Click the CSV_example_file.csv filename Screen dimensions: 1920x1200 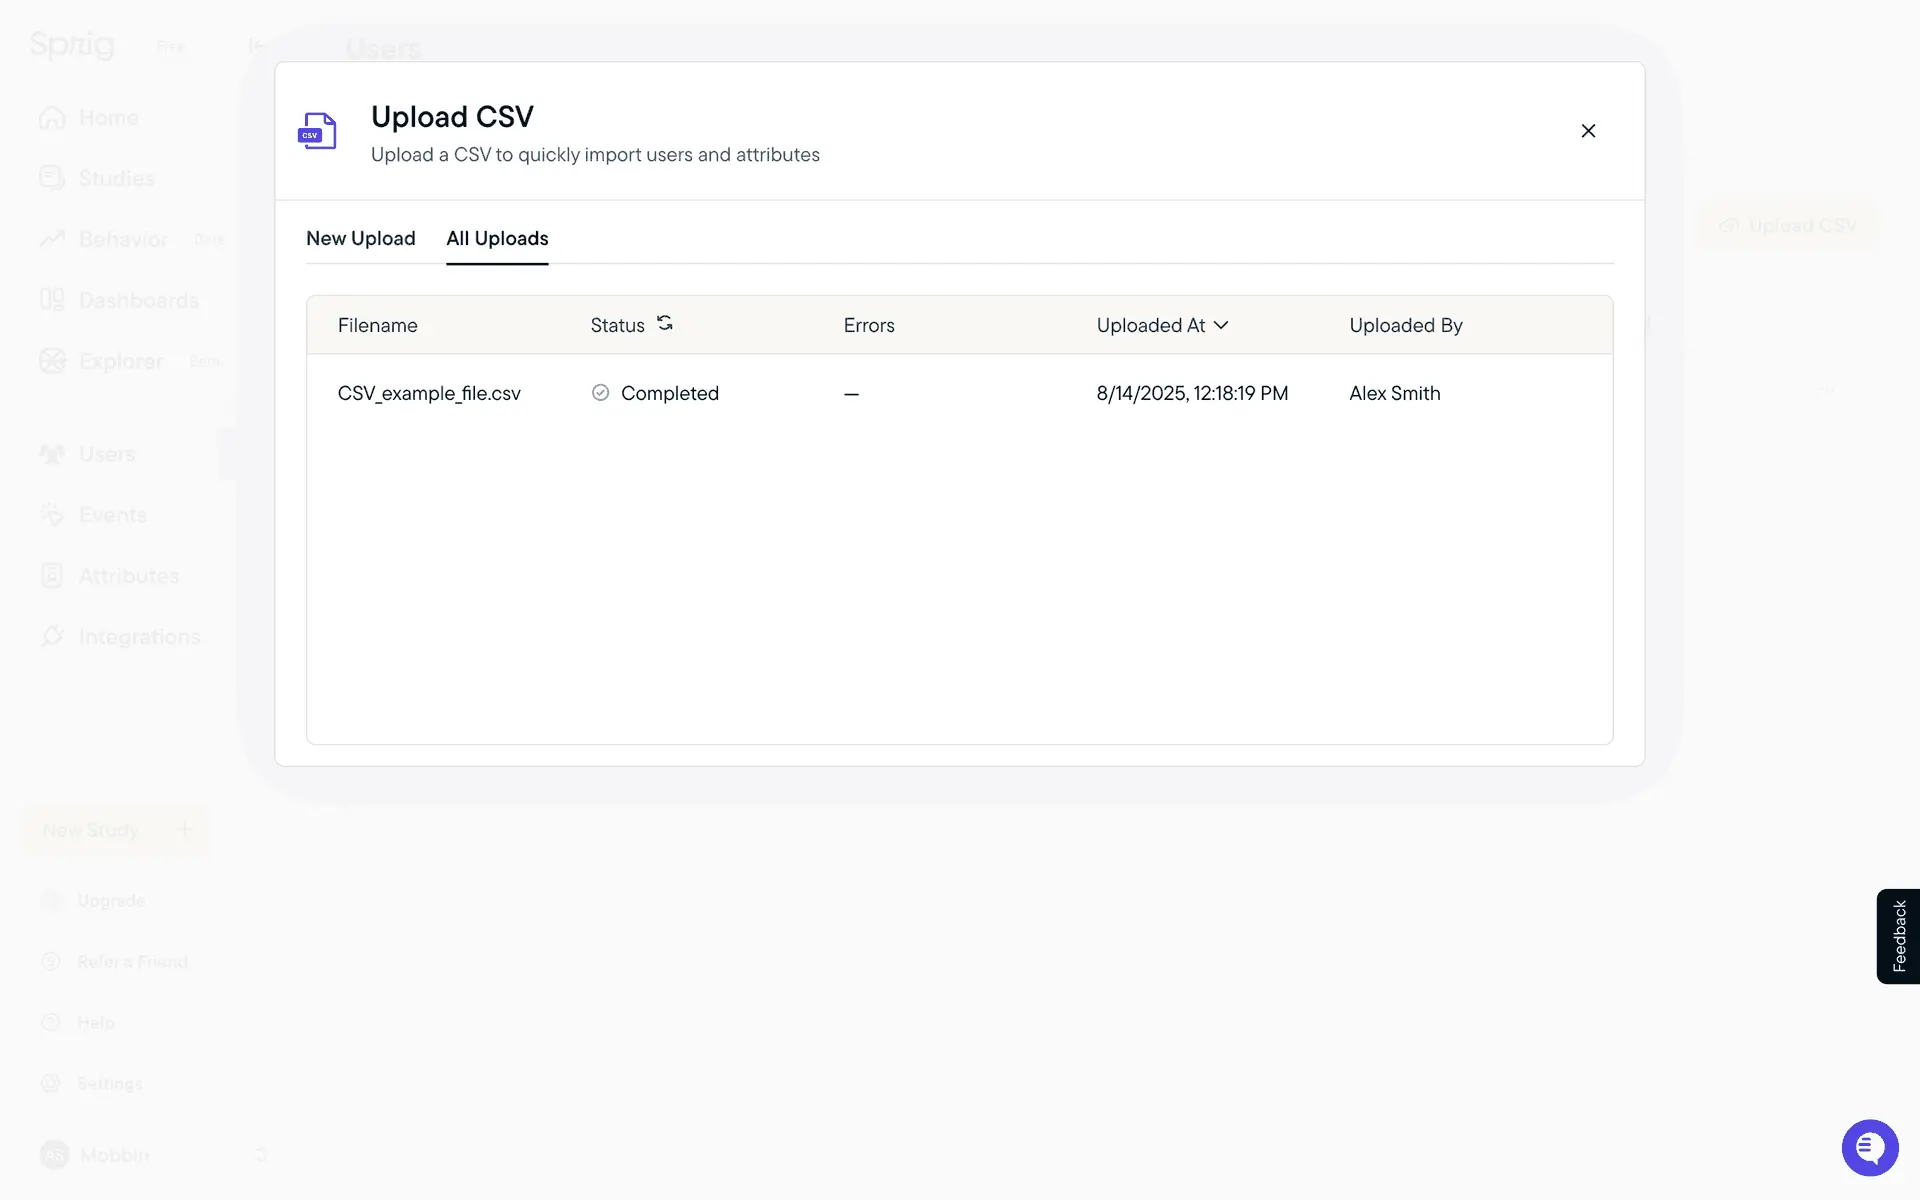tap(429, 393)
